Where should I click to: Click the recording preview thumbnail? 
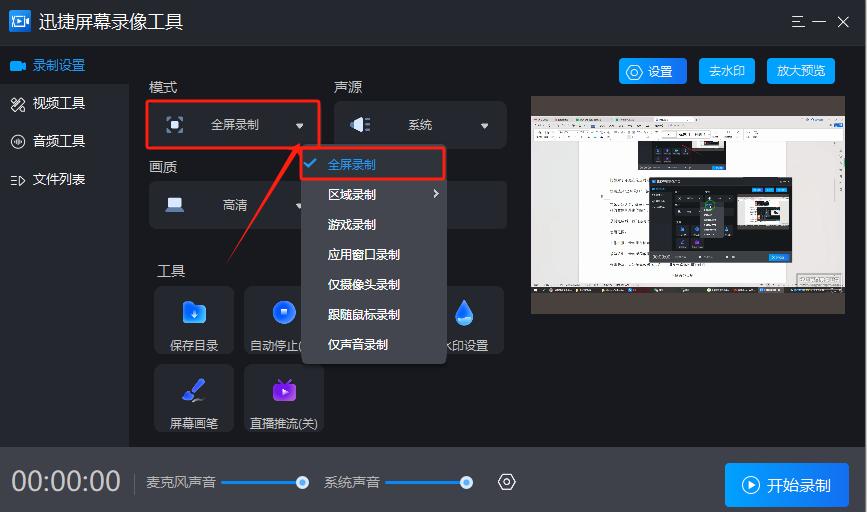[688, 205]
